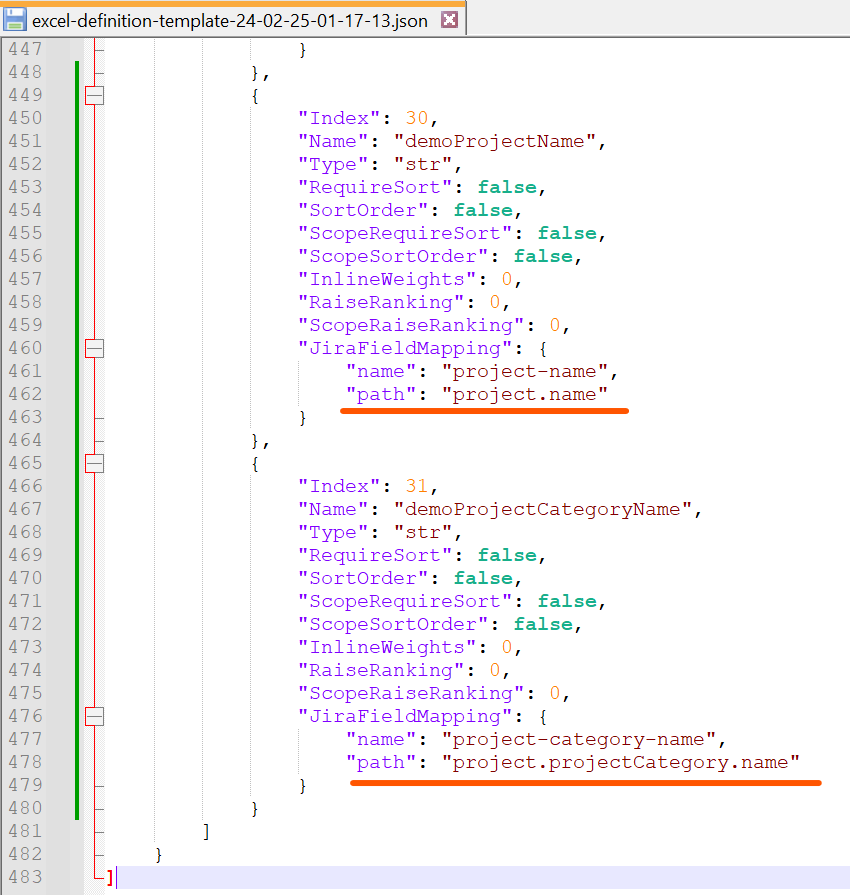This screenshot has height=895, width=850.
Task: Click the RequireSort false value on line 453
Action: (507, 187)
